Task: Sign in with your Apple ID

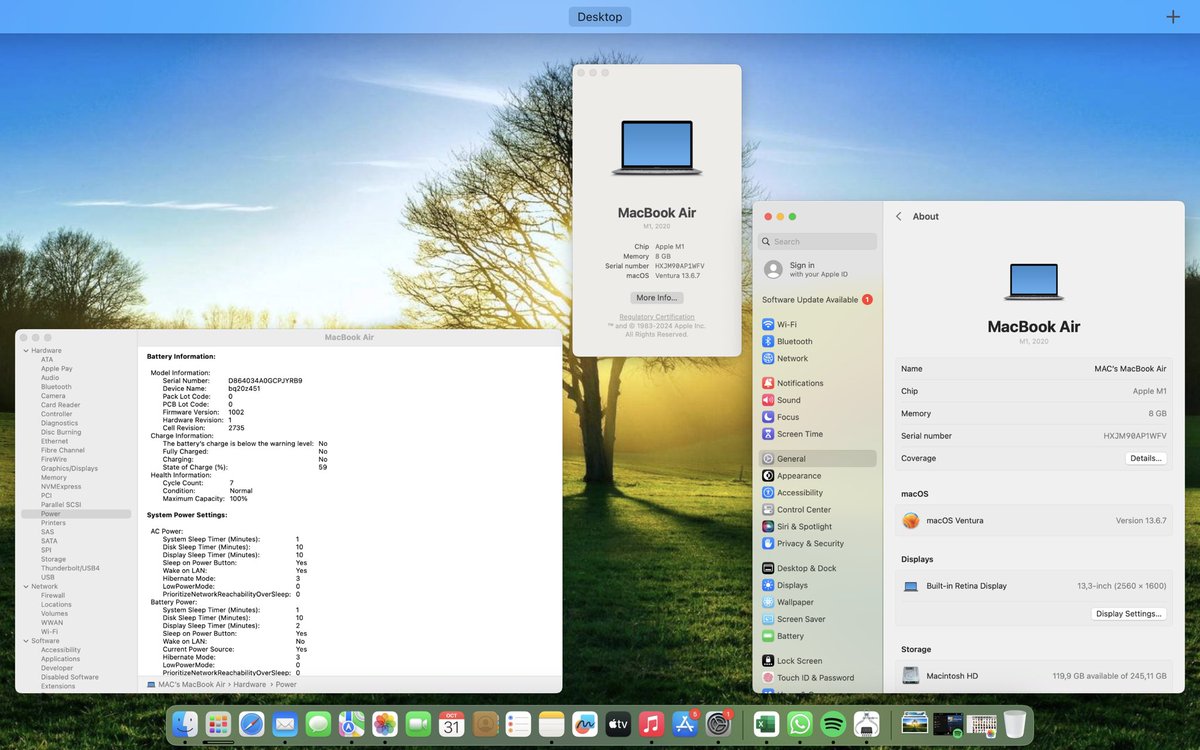Action: coord(817,269)
